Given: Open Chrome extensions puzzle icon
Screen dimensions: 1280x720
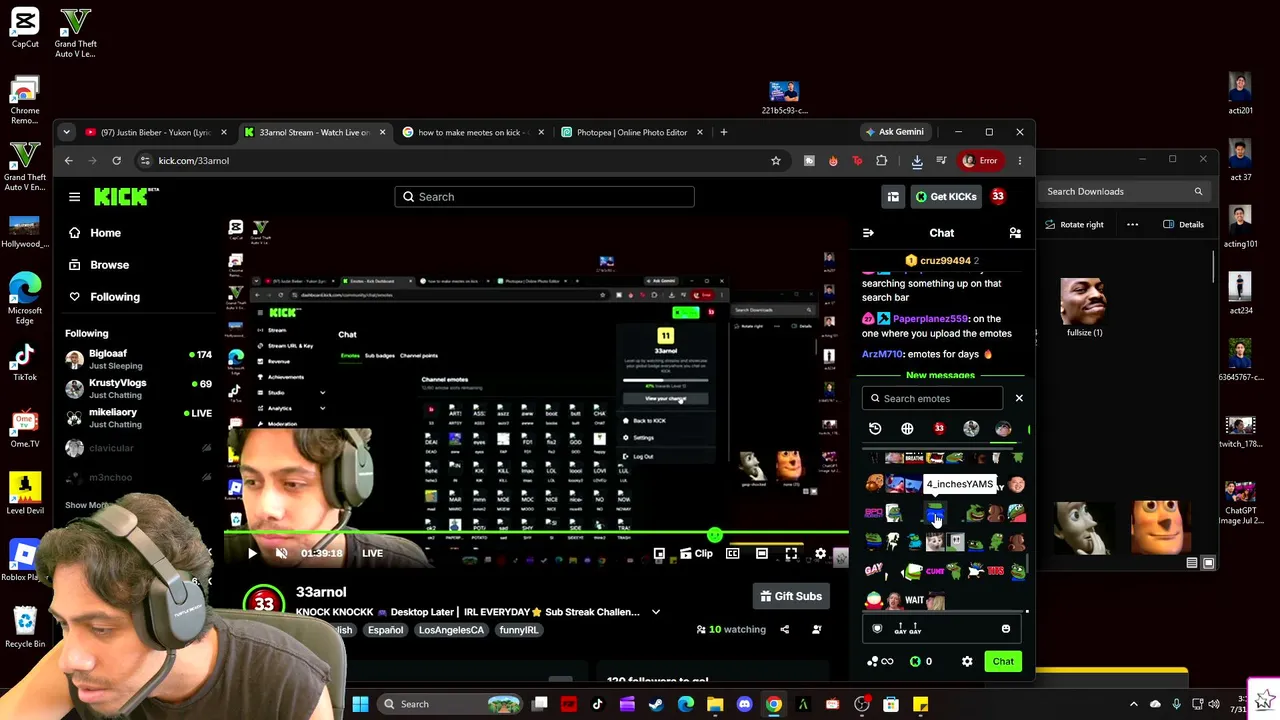Looking at the screenshot, I should point(881,160).
